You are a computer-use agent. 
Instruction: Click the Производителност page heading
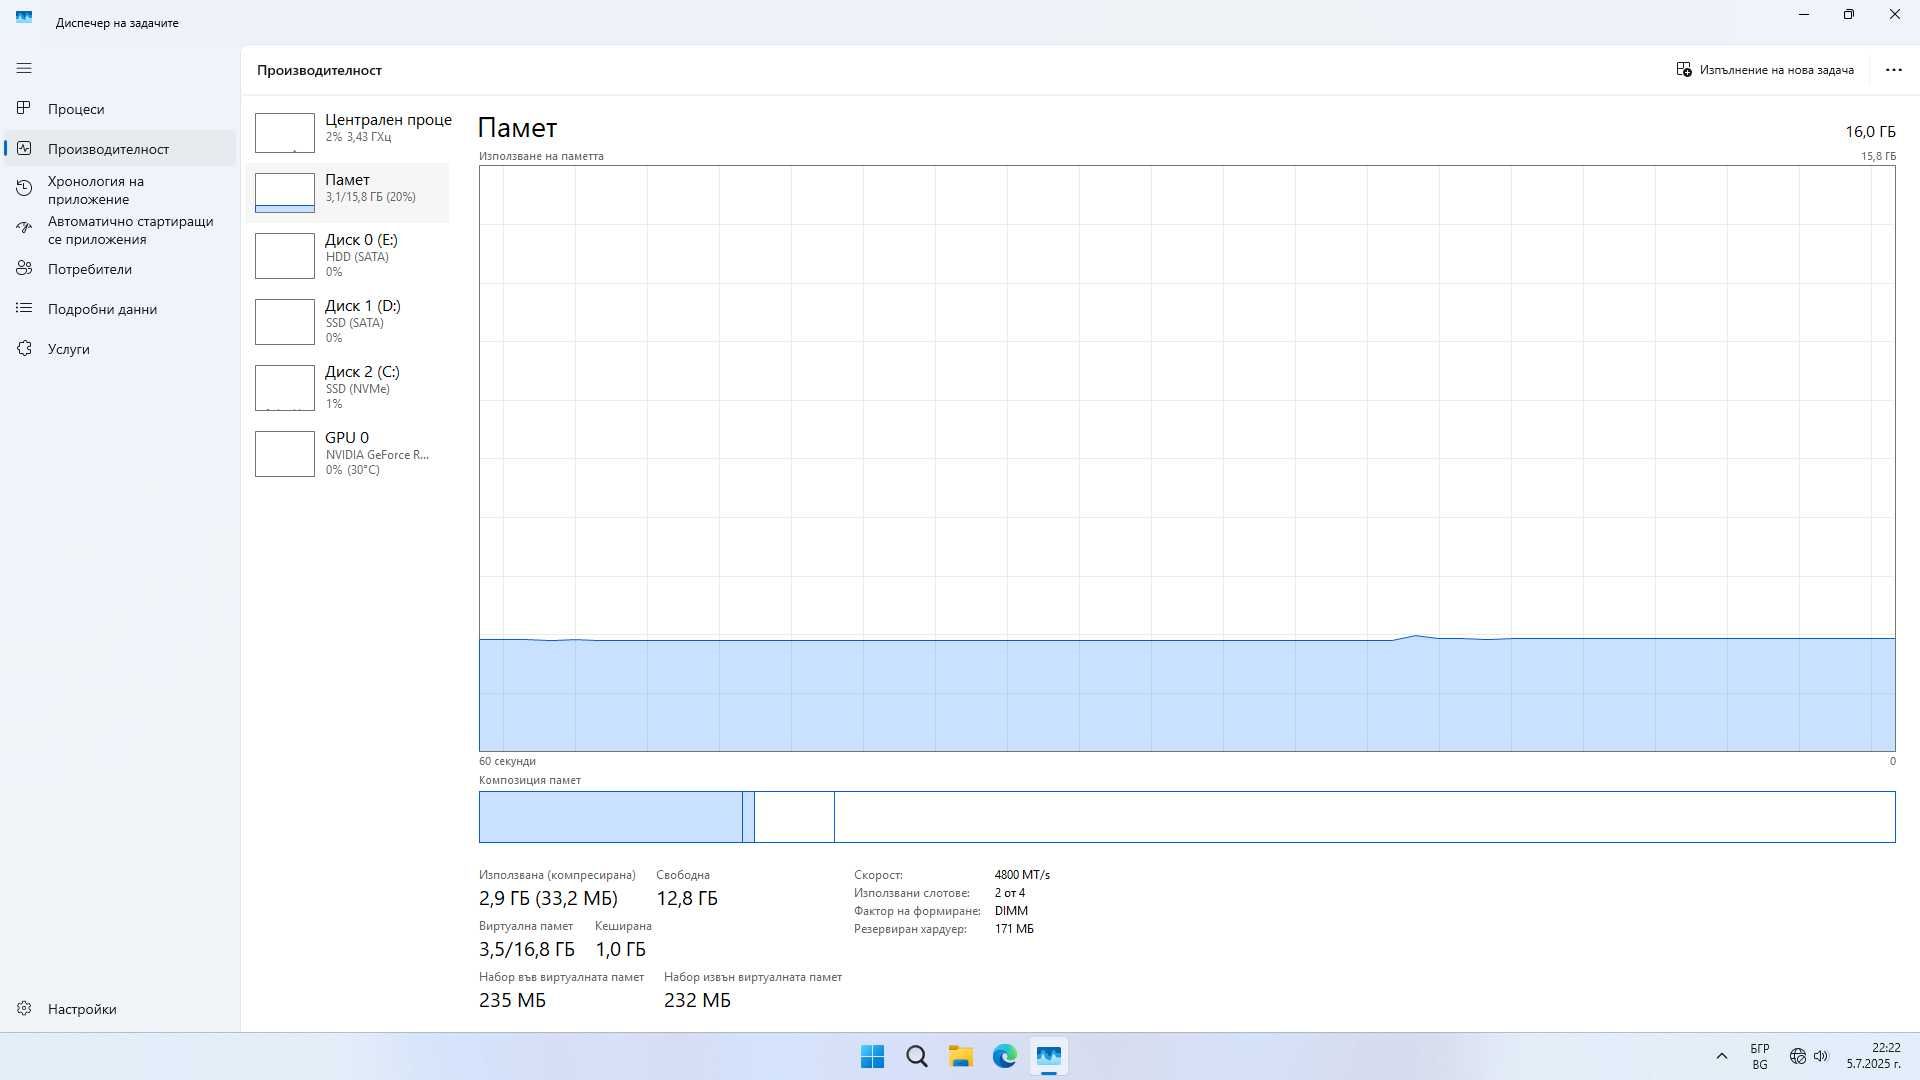[x=319, y=70]
